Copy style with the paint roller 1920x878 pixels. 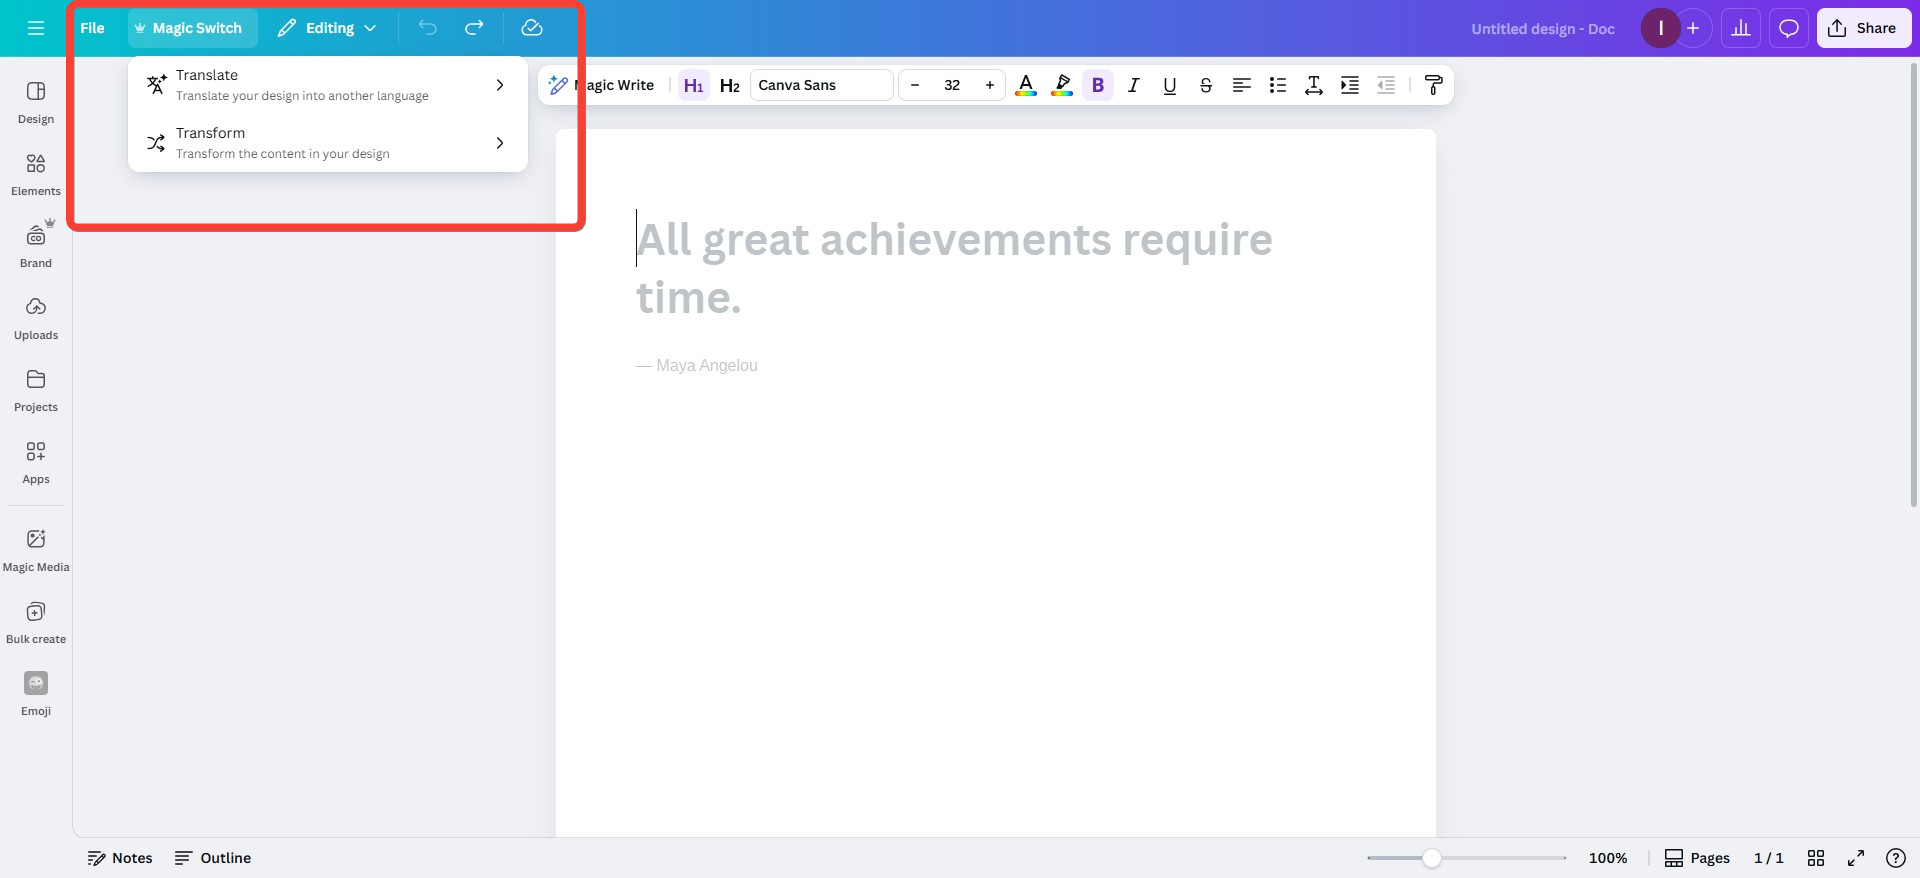pyautogui.click(x=1433, y=85)
